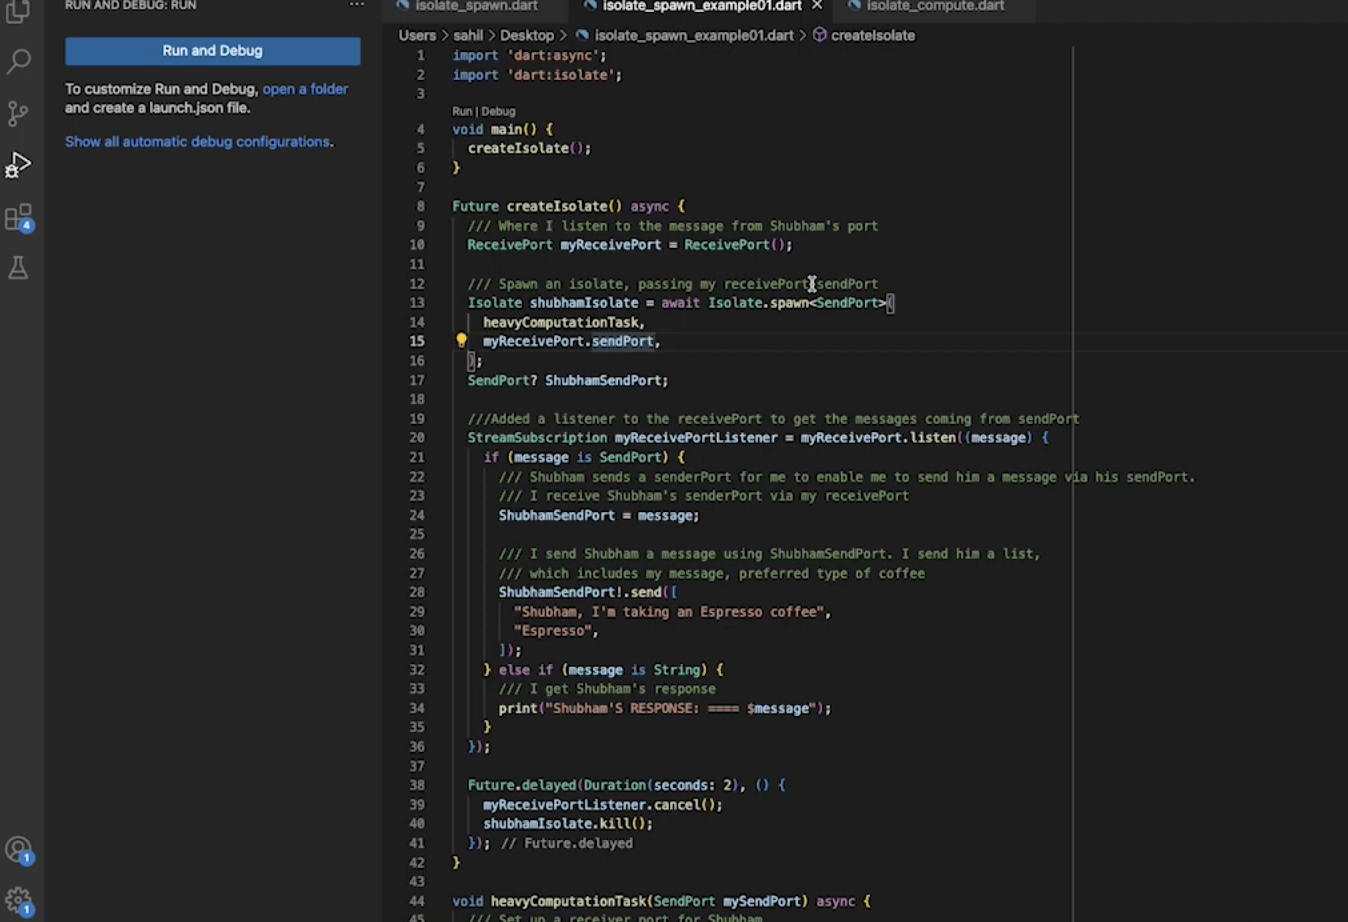This screenshot has height=922, width=1348.
Task: Close the isolate_spawn_example01.dart tab
Action: [x=817, y=6]
